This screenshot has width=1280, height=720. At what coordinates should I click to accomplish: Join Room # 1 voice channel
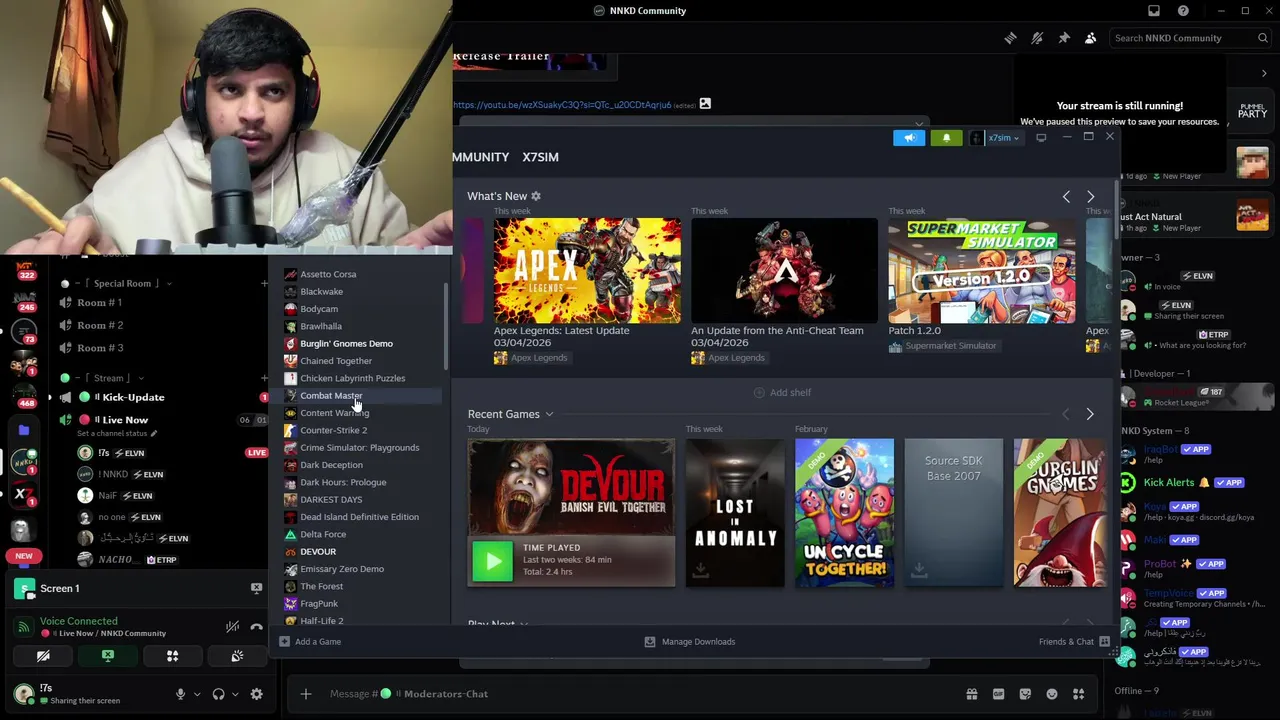coord(100,302)
